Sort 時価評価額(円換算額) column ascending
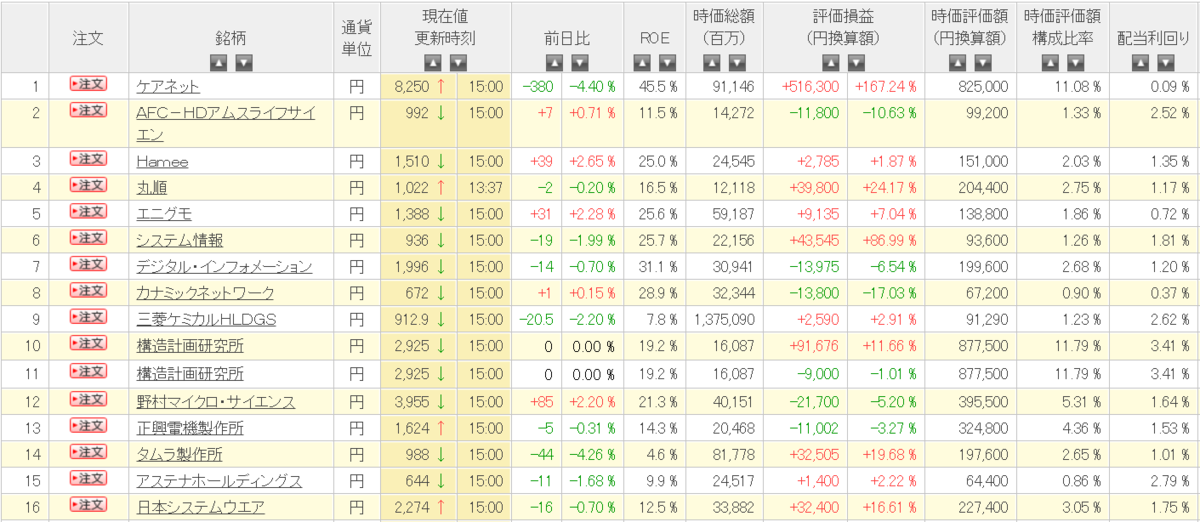 (956, 63)
